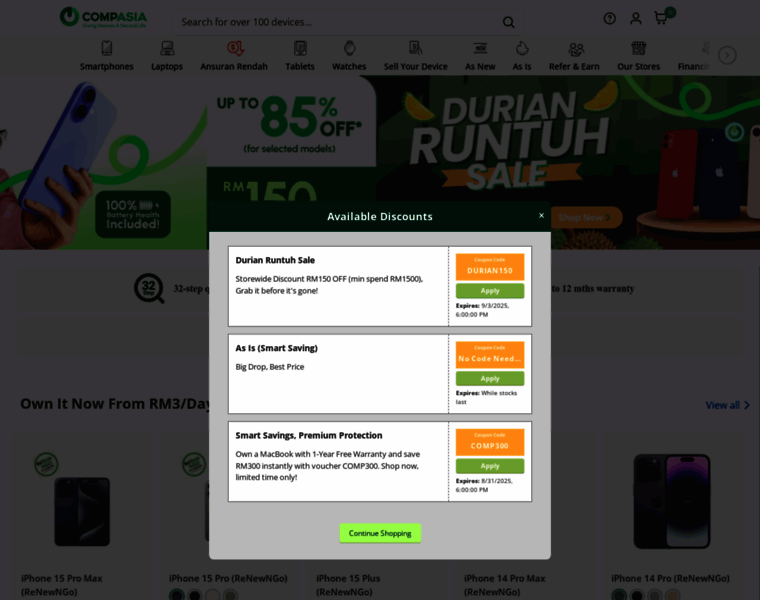Click the Tablets category icon
The height and width of the screenshot is (600, 760).
coord(300,48)
